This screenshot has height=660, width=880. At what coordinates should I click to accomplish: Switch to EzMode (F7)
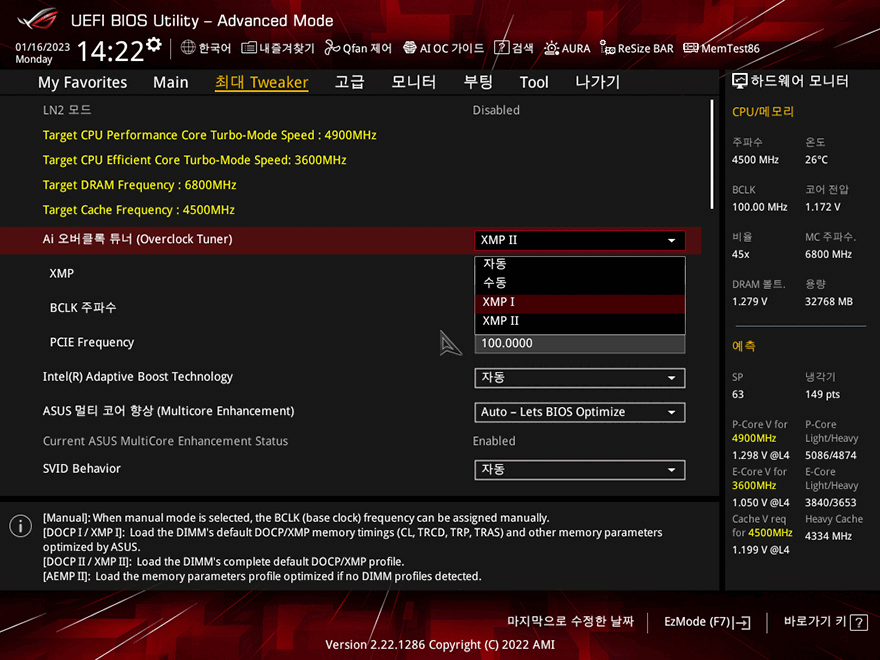tap(707, 622)
